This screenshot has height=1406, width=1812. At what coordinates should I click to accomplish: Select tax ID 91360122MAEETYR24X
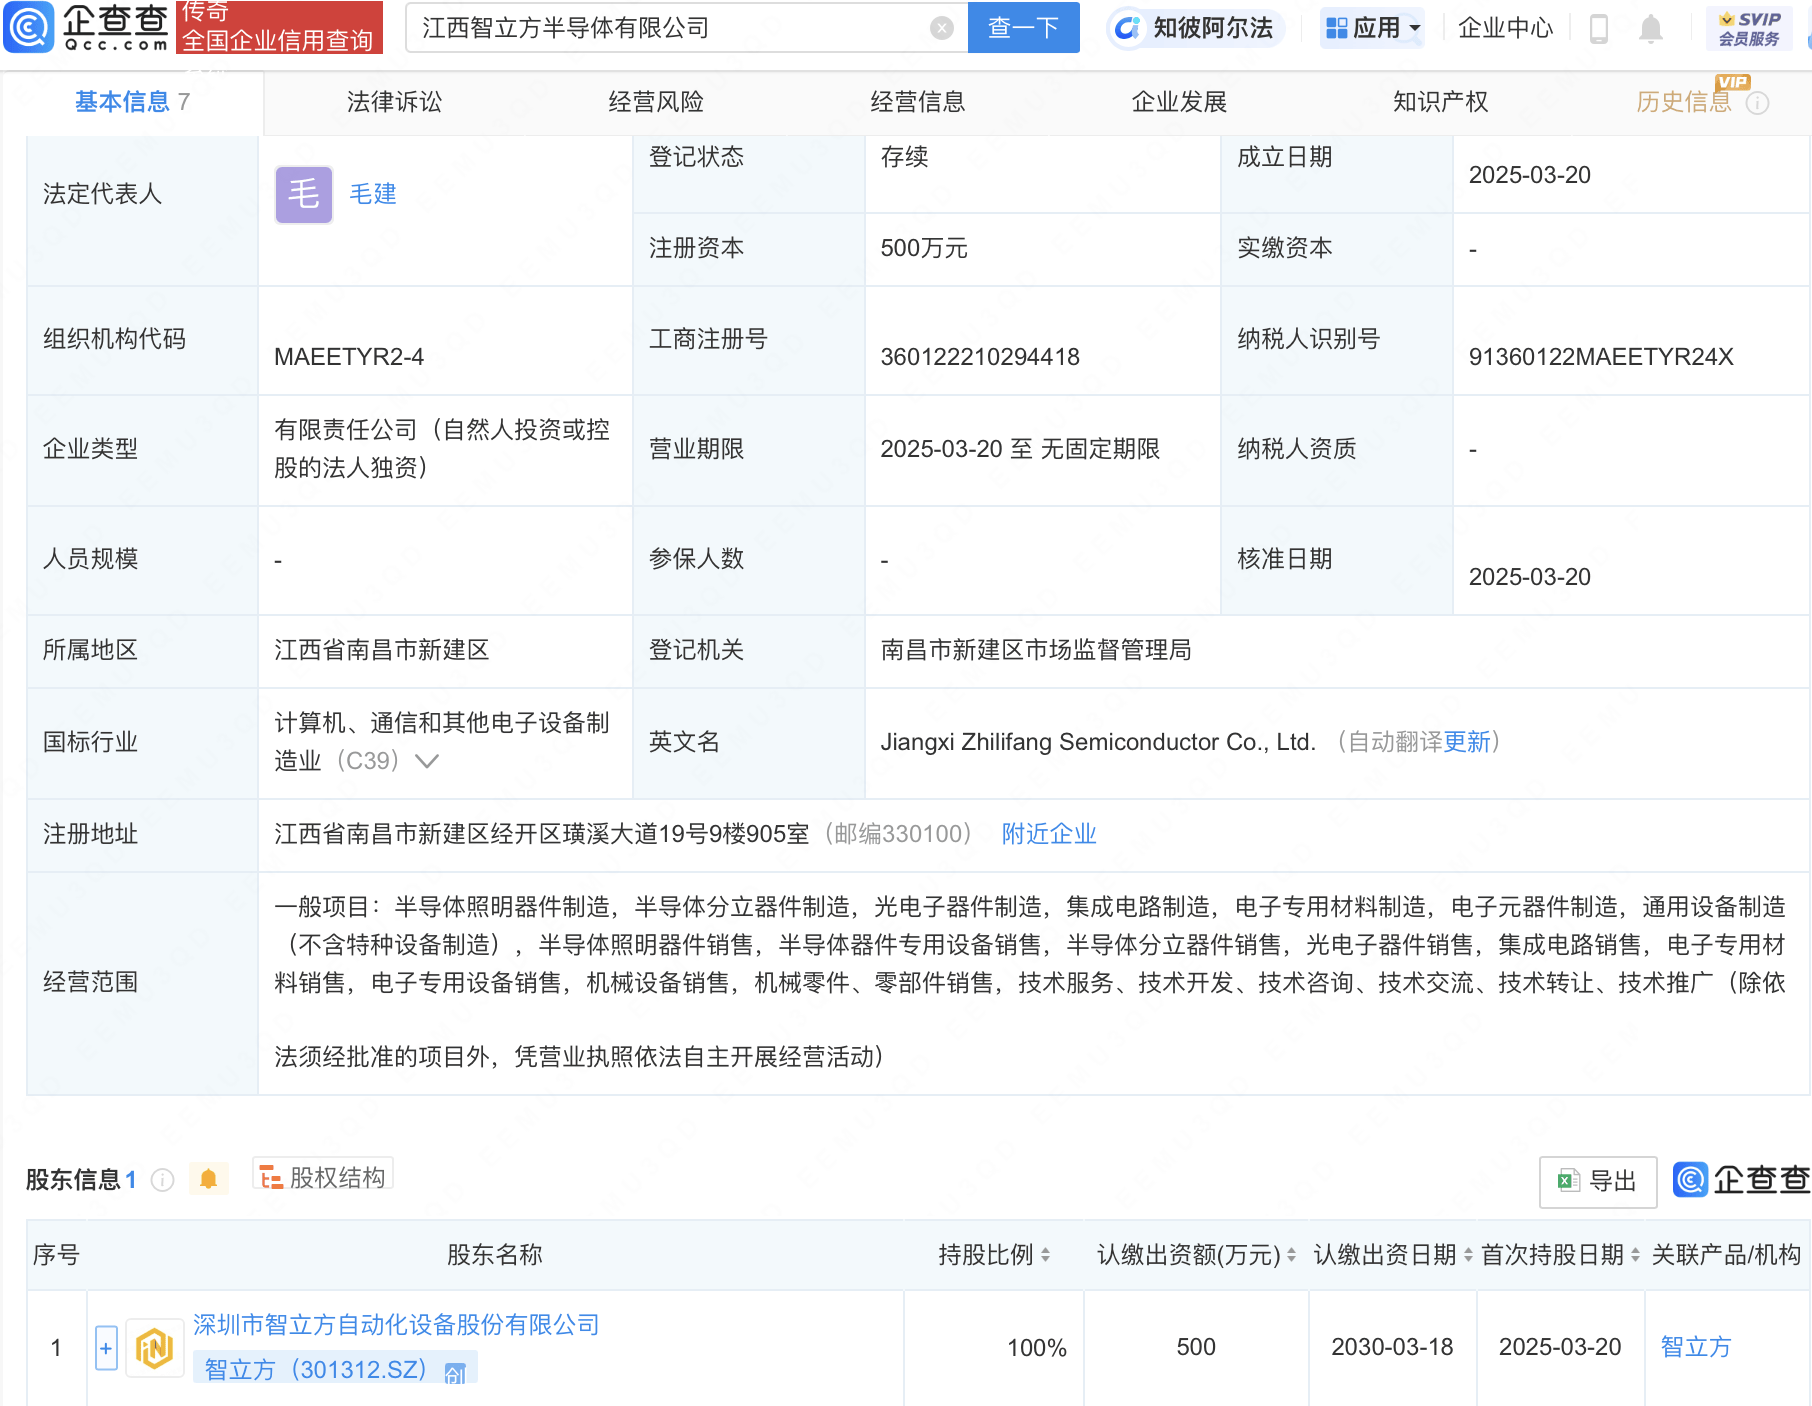[x=1601, y=357]
